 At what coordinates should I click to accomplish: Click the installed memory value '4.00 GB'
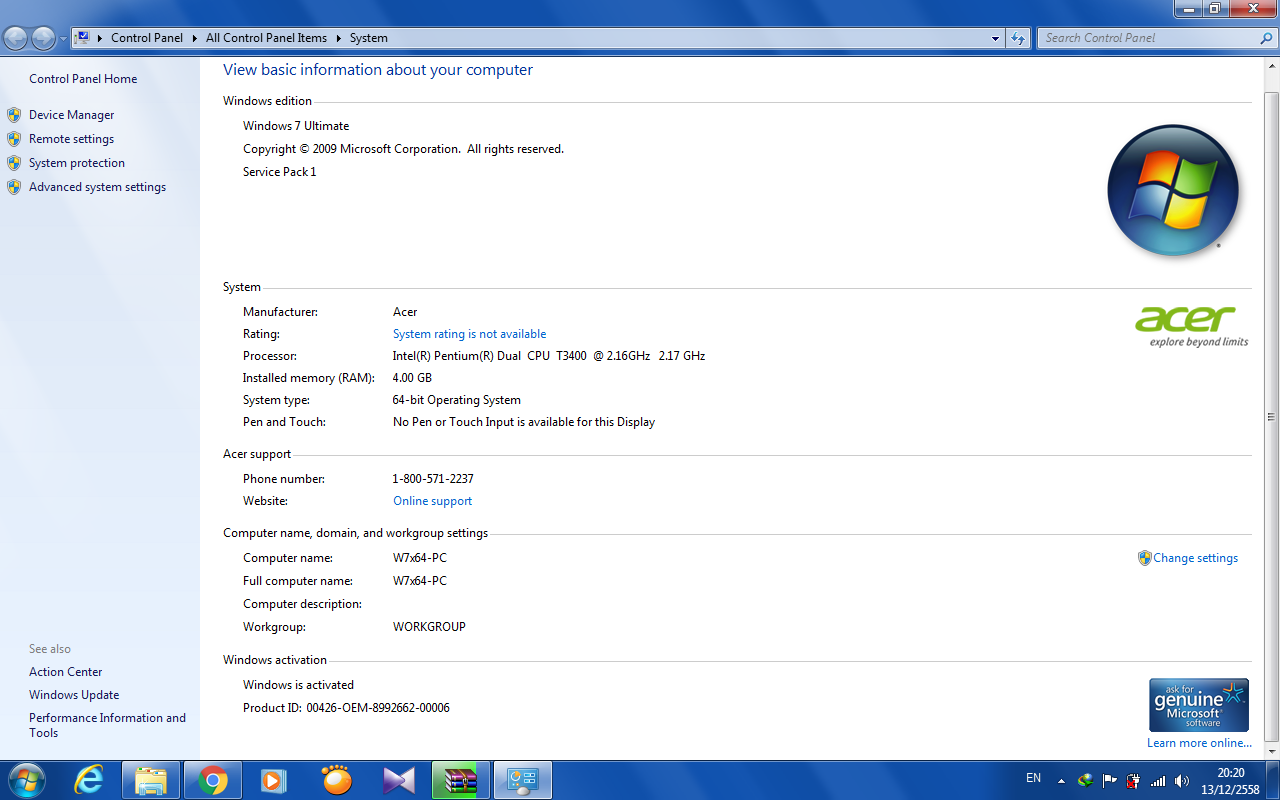[412, 378]
